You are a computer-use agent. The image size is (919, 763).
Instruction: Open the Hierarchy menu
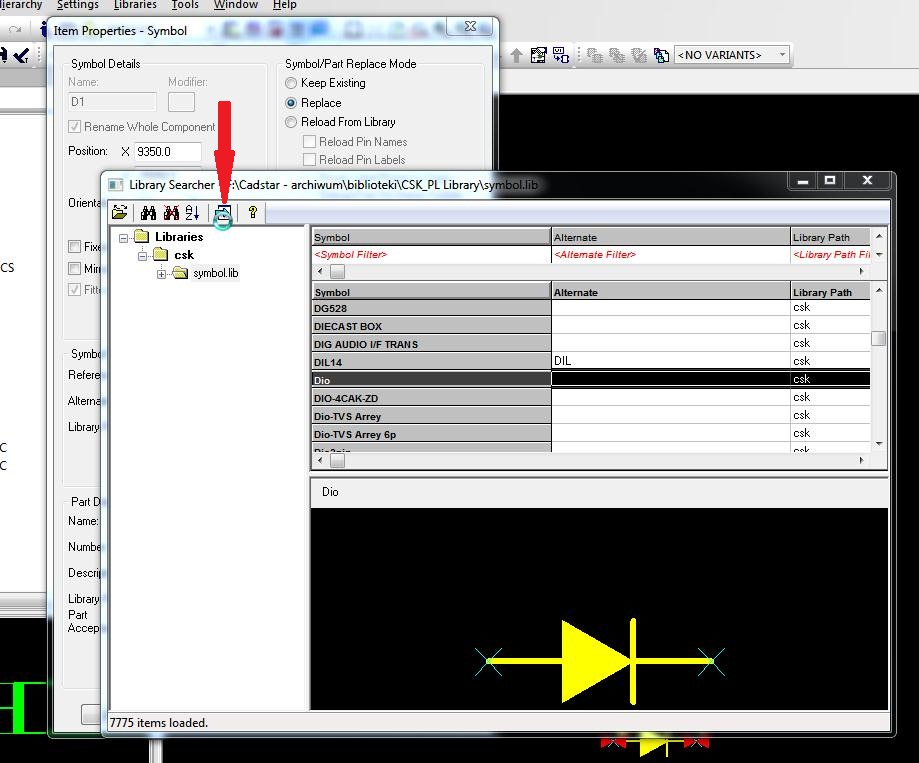pos(21,5)
